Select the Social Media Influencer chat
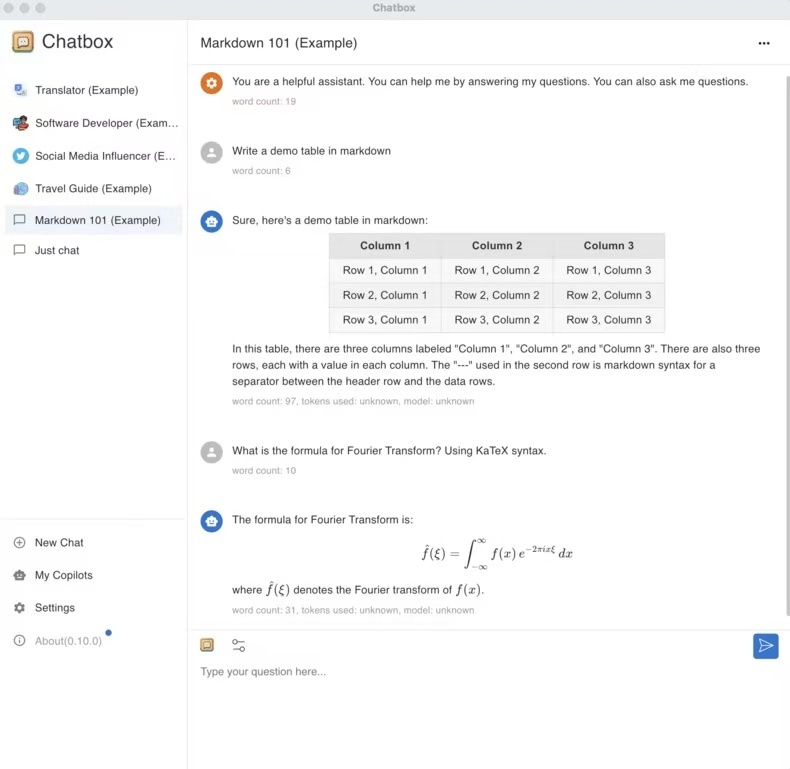 click(94, 156)
